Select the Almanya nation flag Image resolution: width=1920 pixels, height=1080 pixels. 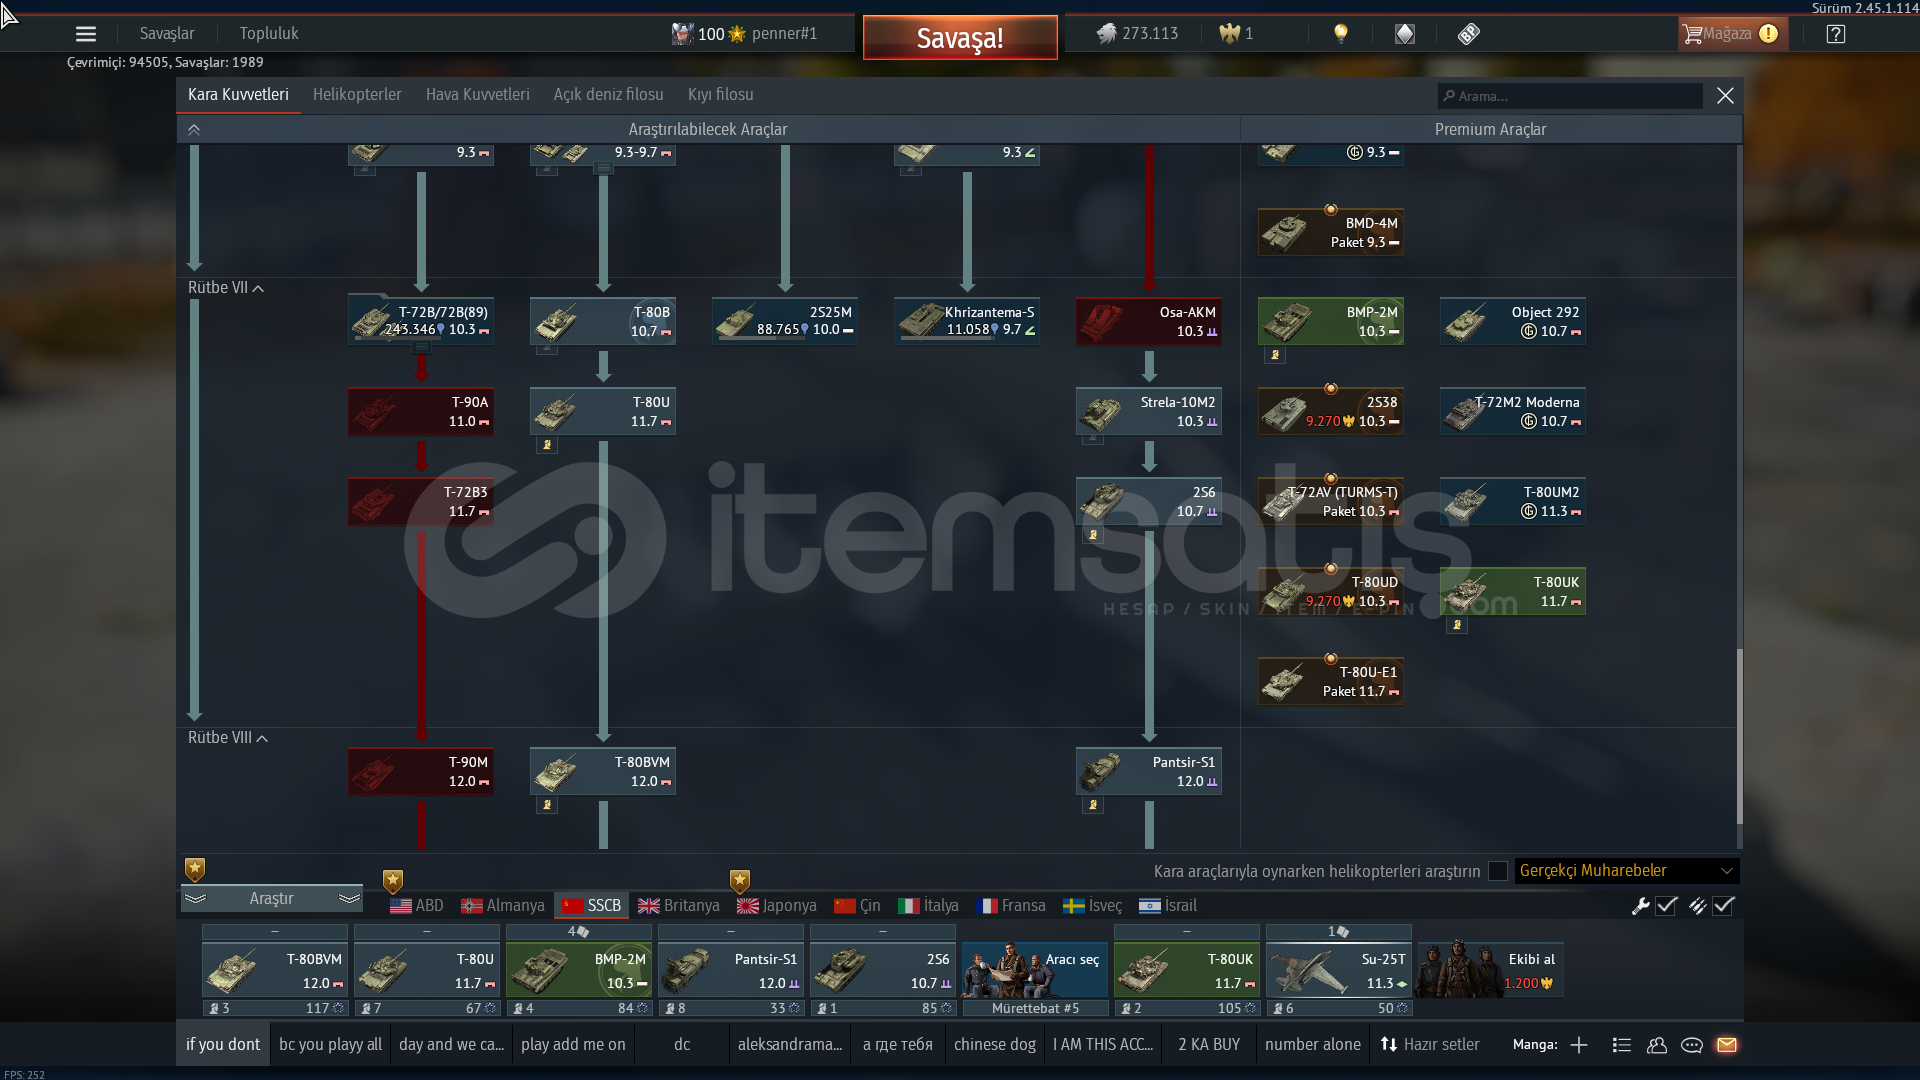coord(503,906)
